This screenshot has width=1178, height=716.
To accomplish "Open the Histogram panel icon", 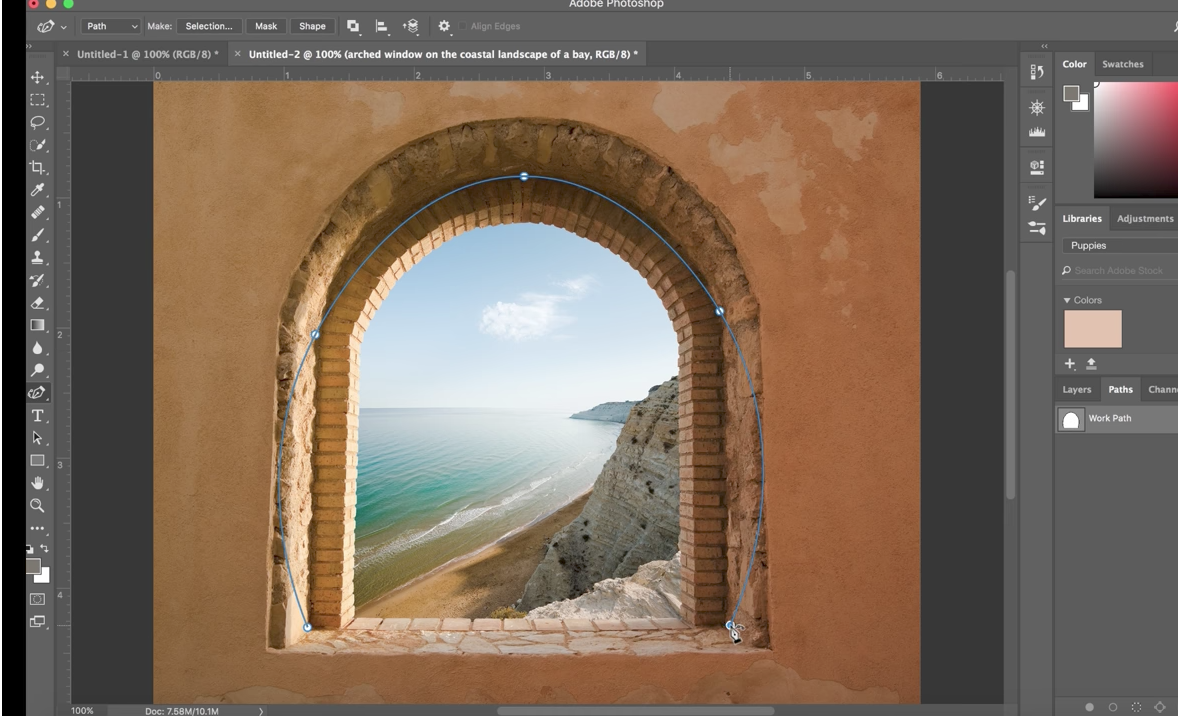I will tap(1037, 131).
